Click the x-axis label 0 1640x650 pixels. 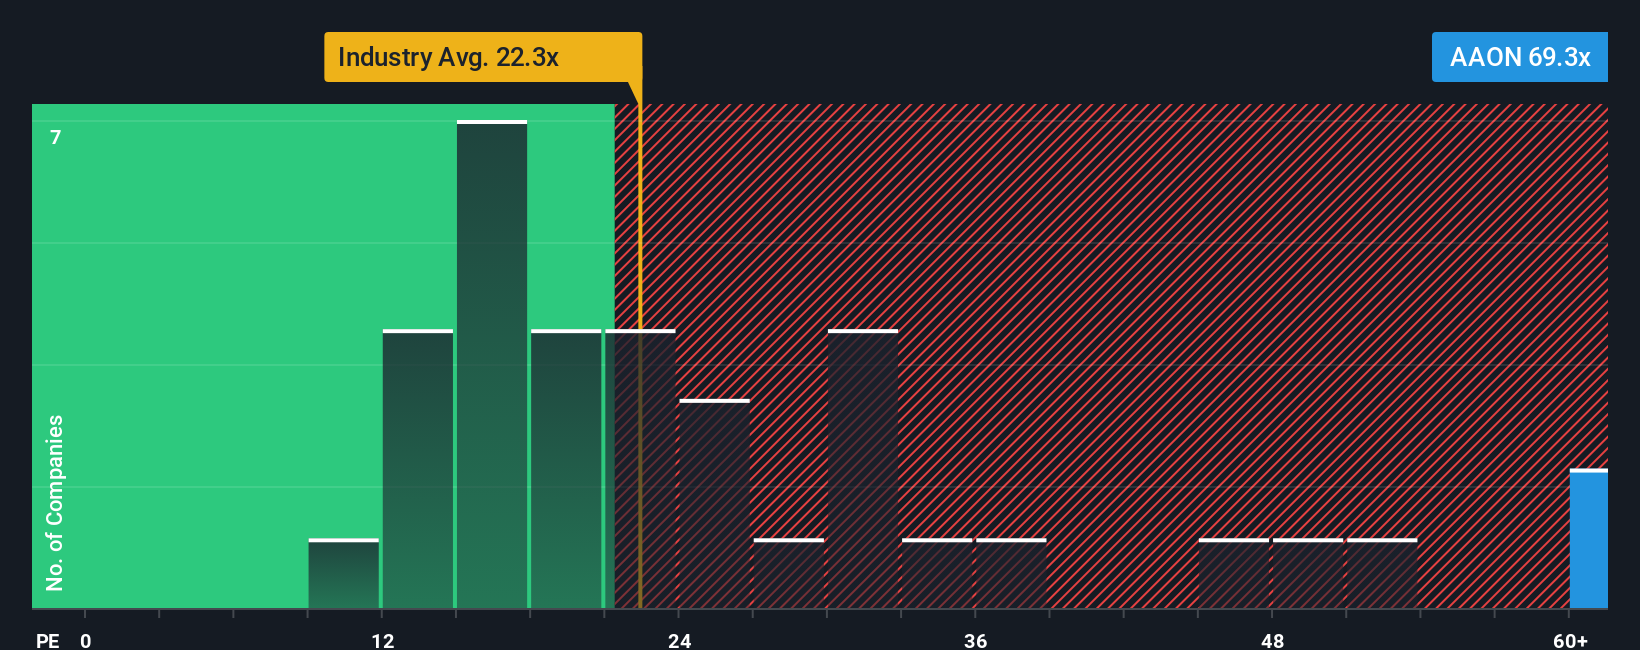click(x=86, y=640)
